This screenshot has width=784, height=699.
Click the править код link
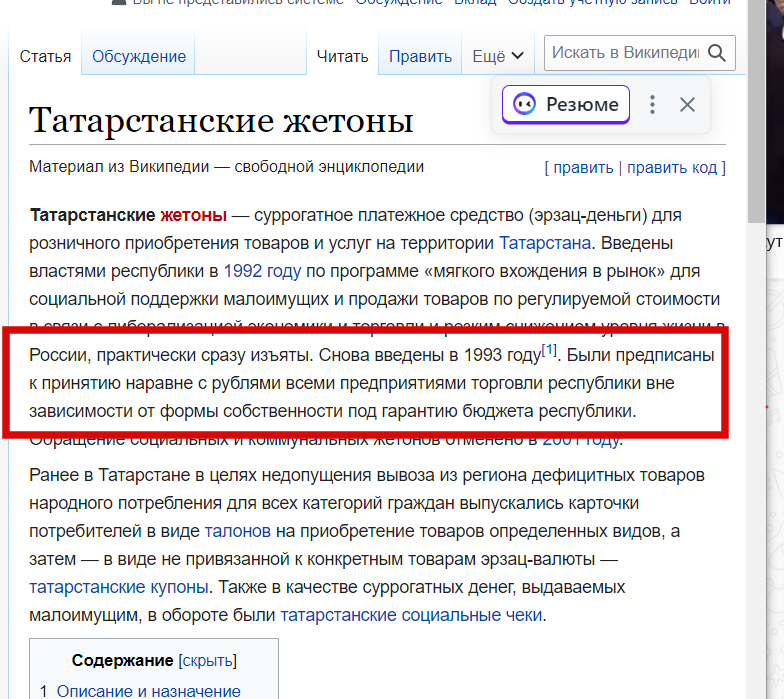coord(672,168)
